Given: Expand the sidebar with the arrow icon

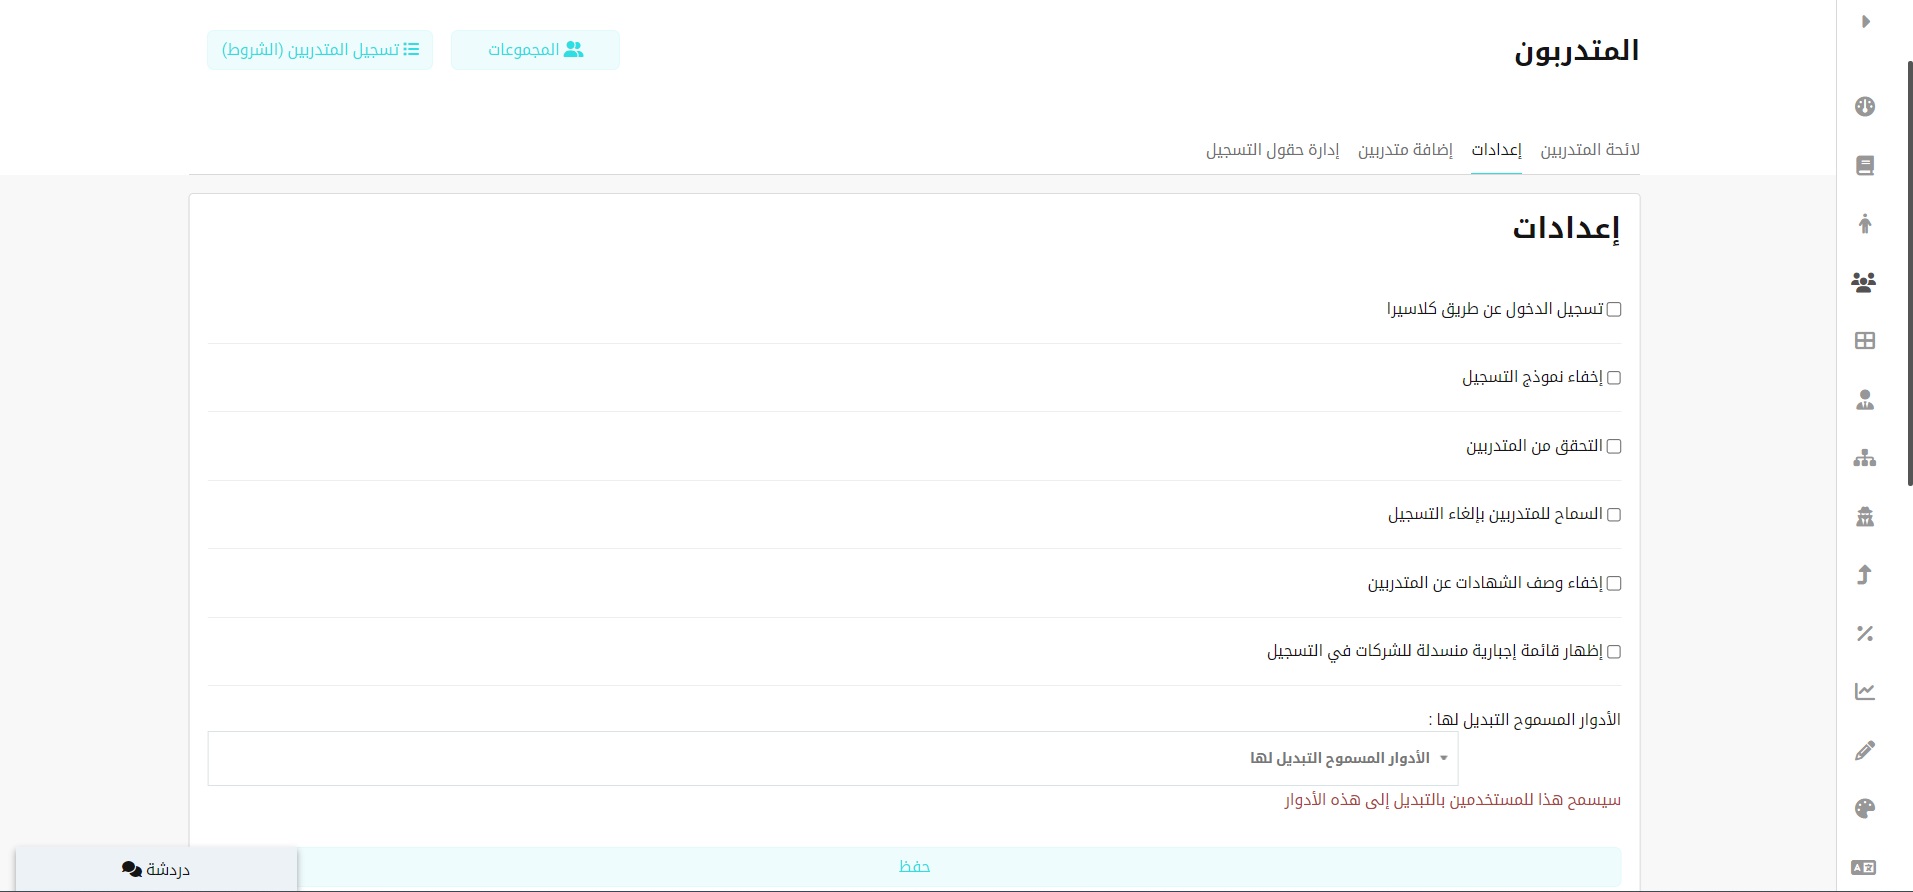Looking at the screenshot, I should (1865, 22).
